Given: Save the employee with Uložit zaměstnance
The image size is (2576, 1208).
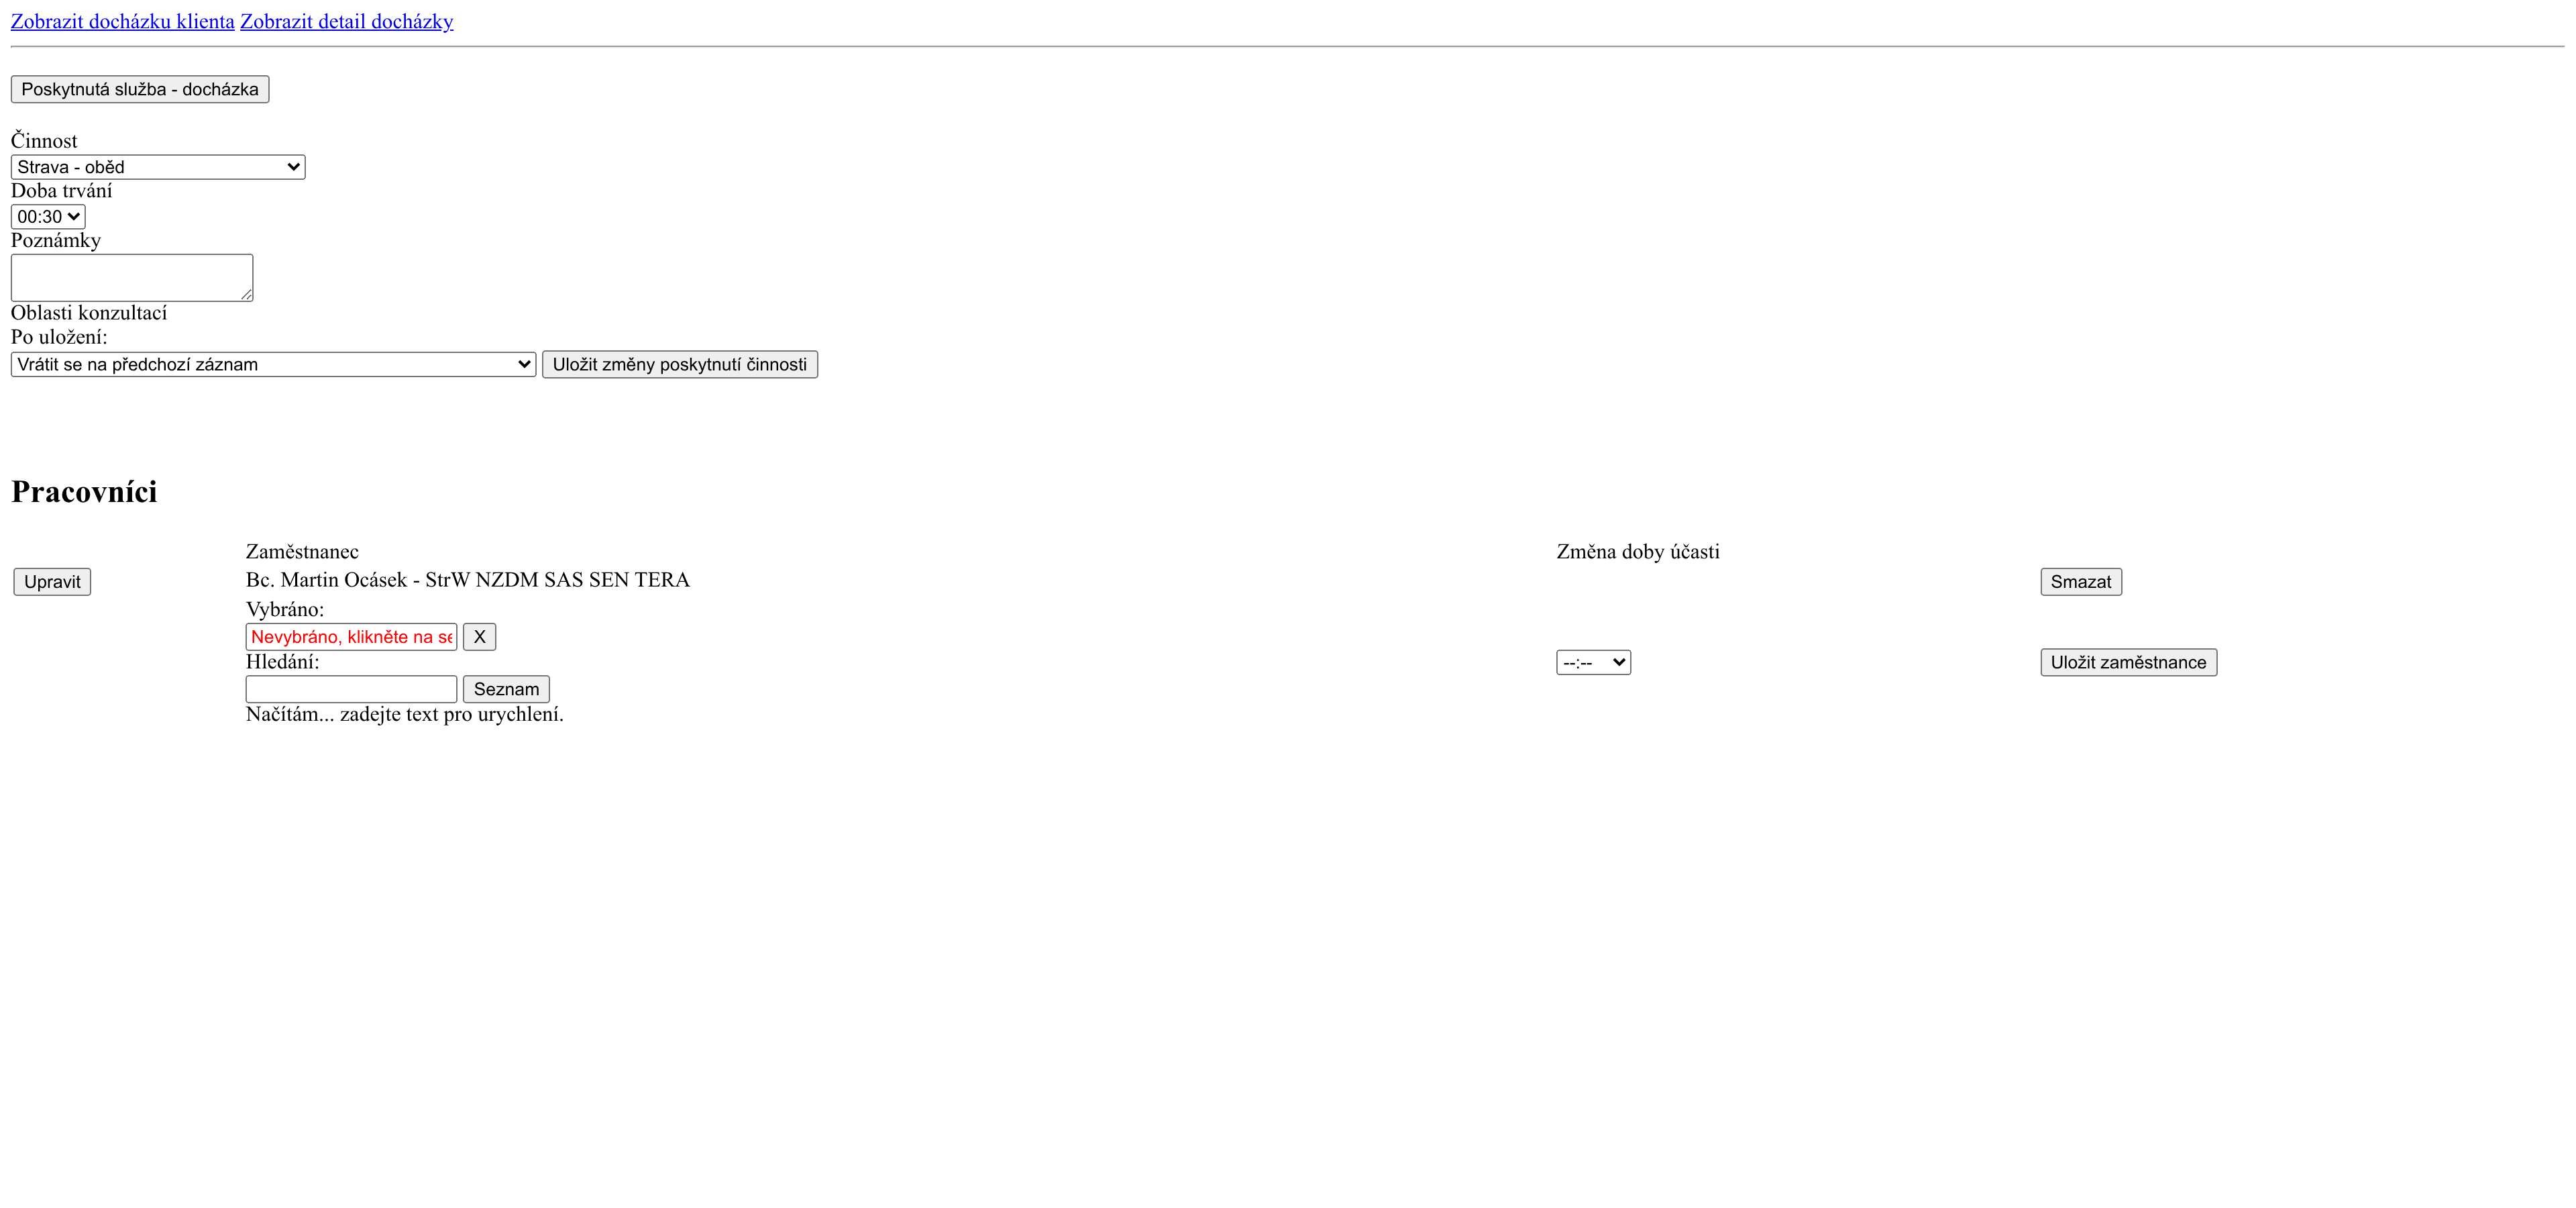Looking at the screenshot, I should (x=2128, y=662).
